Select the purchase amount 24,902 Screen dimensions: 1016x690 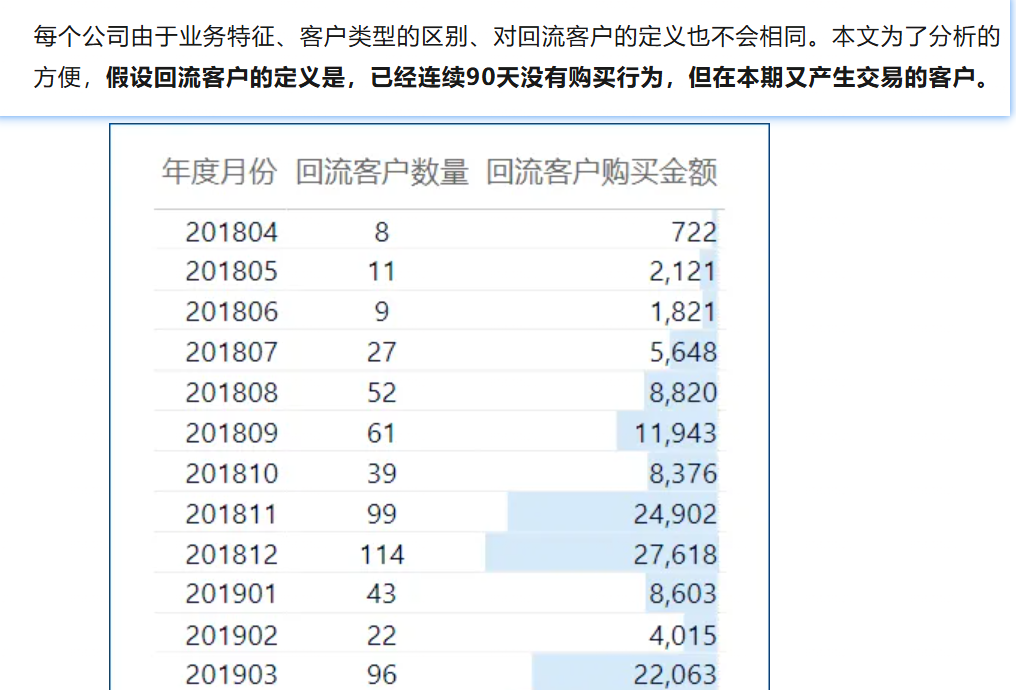(675, 514)
